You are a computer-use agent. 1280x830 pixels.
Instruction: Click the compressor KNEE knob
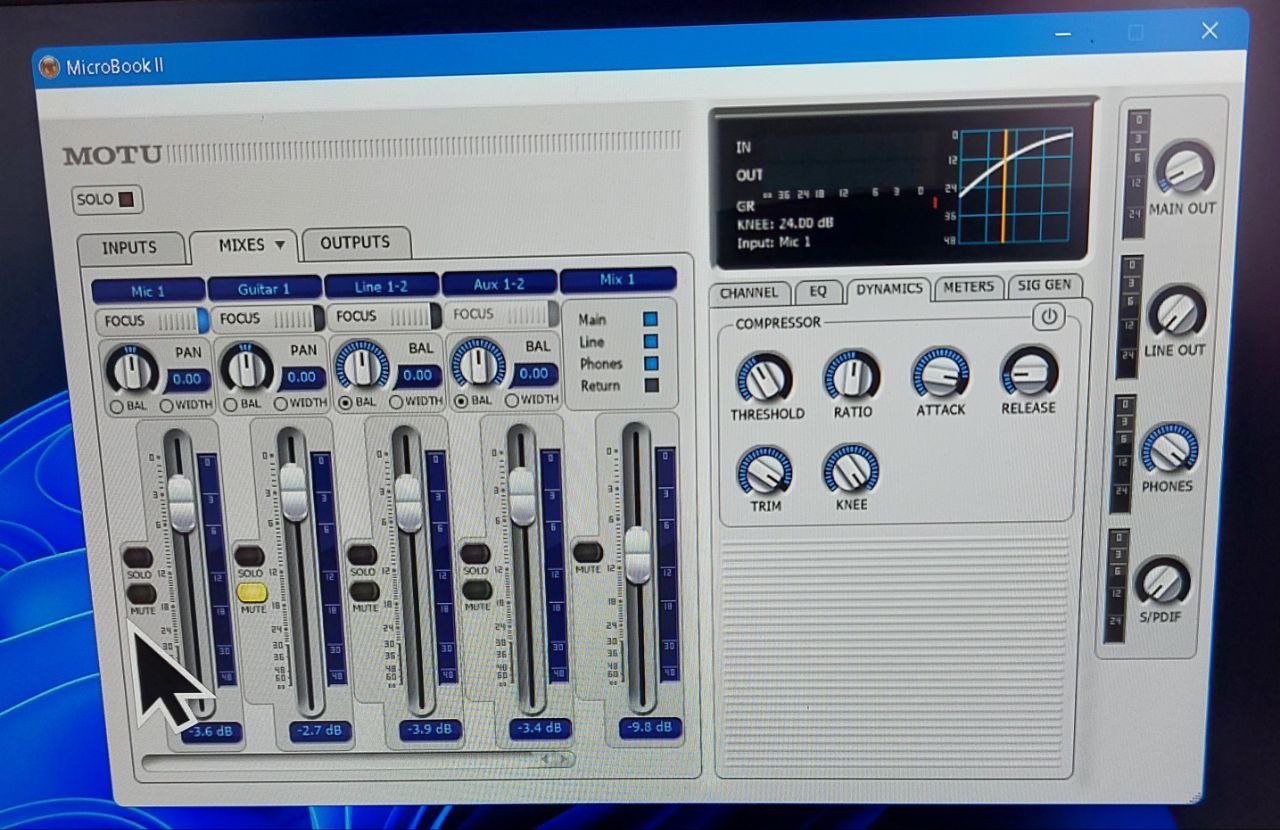(851, 469)
